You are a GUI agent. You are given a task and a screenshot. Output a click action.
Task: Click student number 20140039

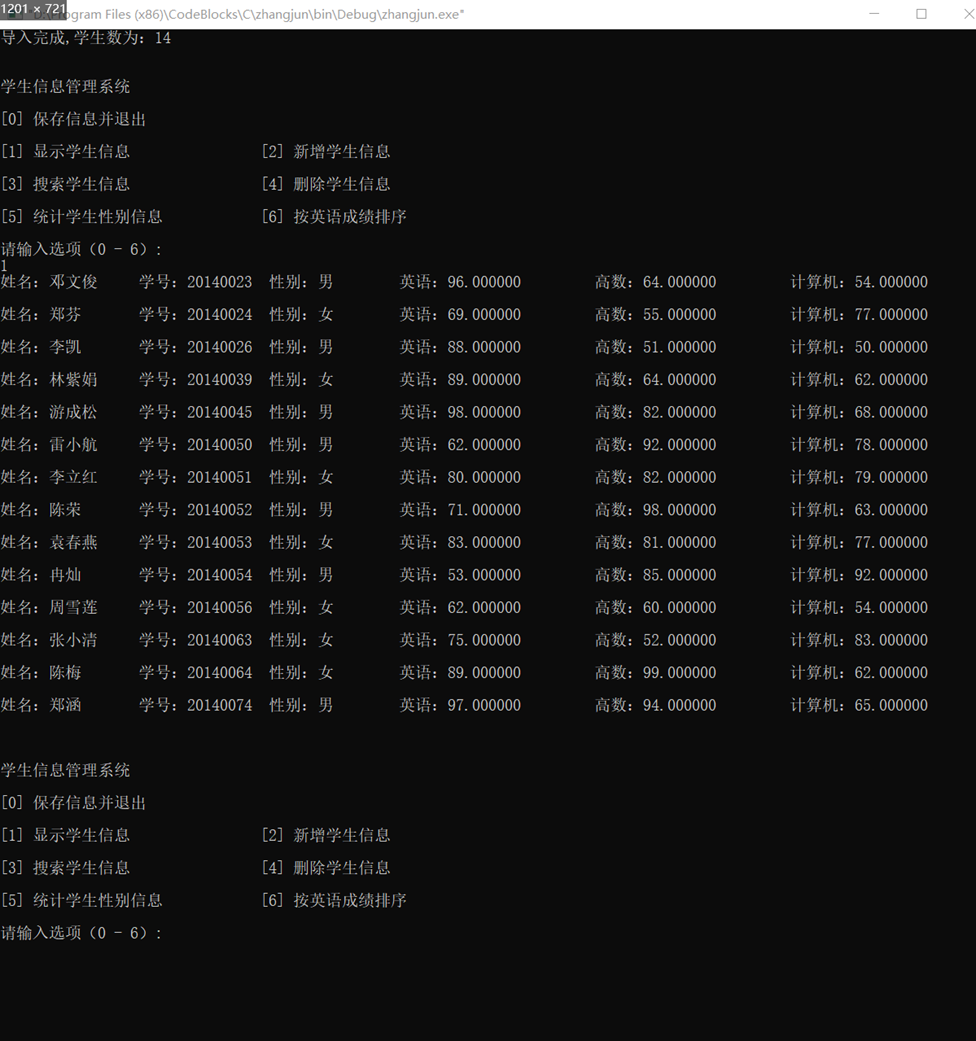point(220,380)
